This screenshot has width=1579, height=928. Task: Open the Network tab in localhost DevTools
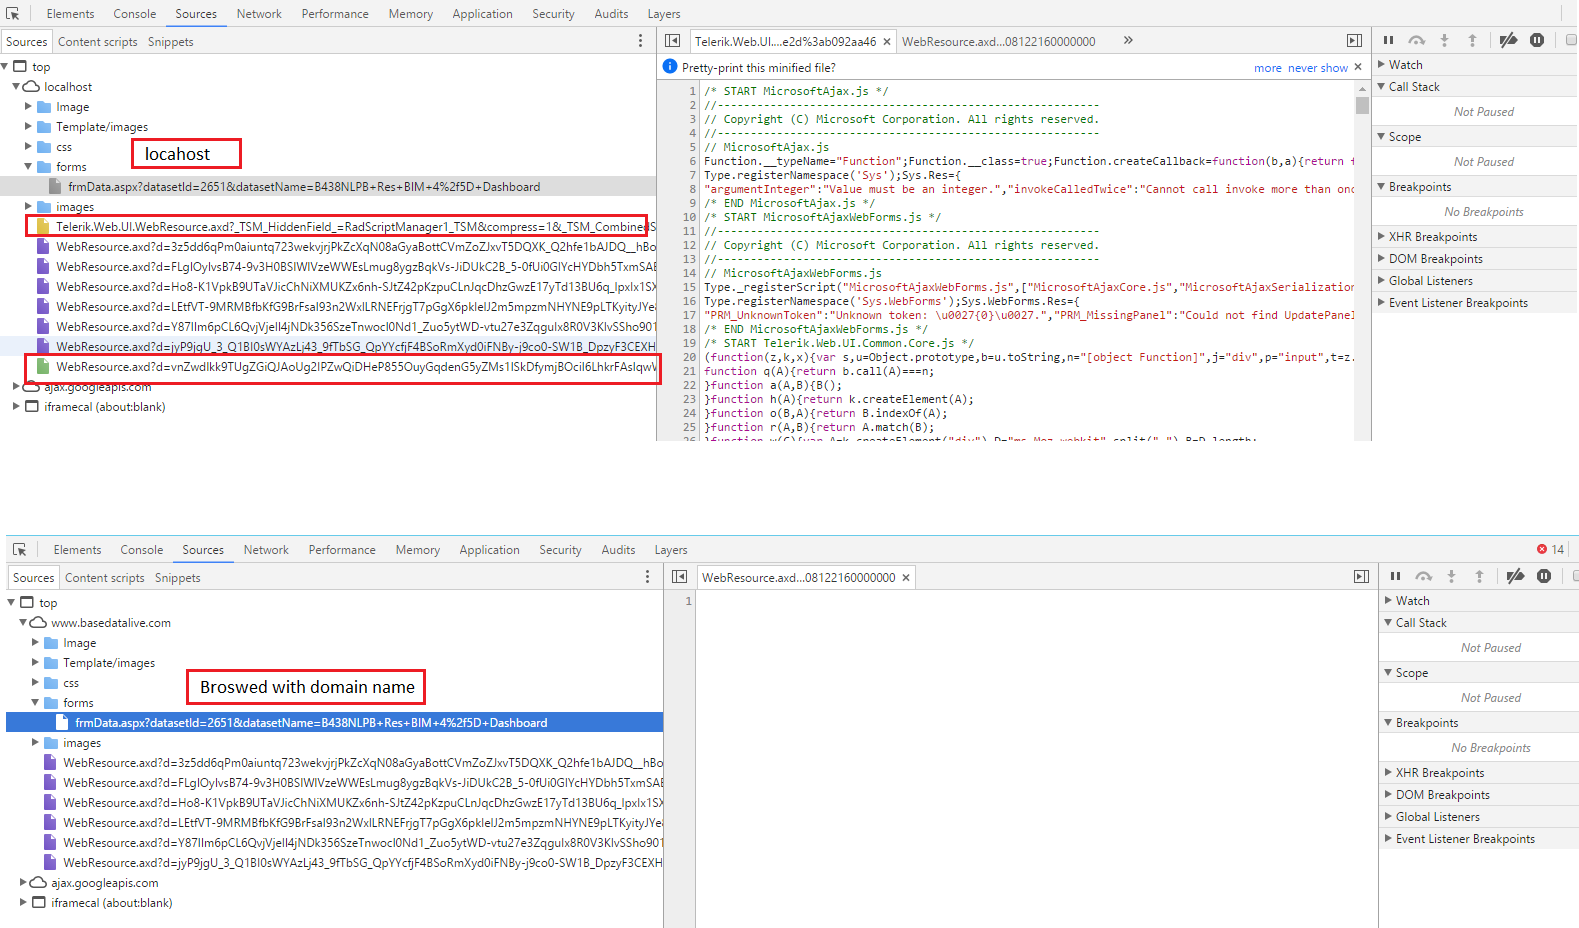pyautogui.click(x=259, y=14)
